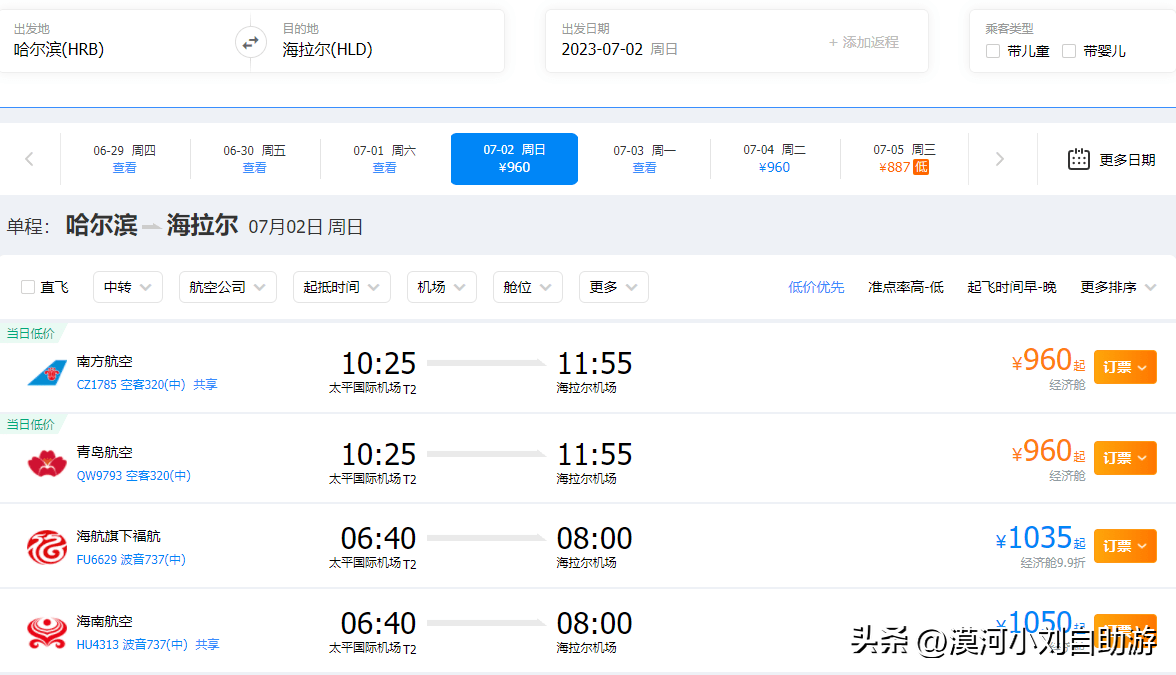Select the 07-05 周三 ¥887 tab

pyautogui.click(x=904, y=159)
